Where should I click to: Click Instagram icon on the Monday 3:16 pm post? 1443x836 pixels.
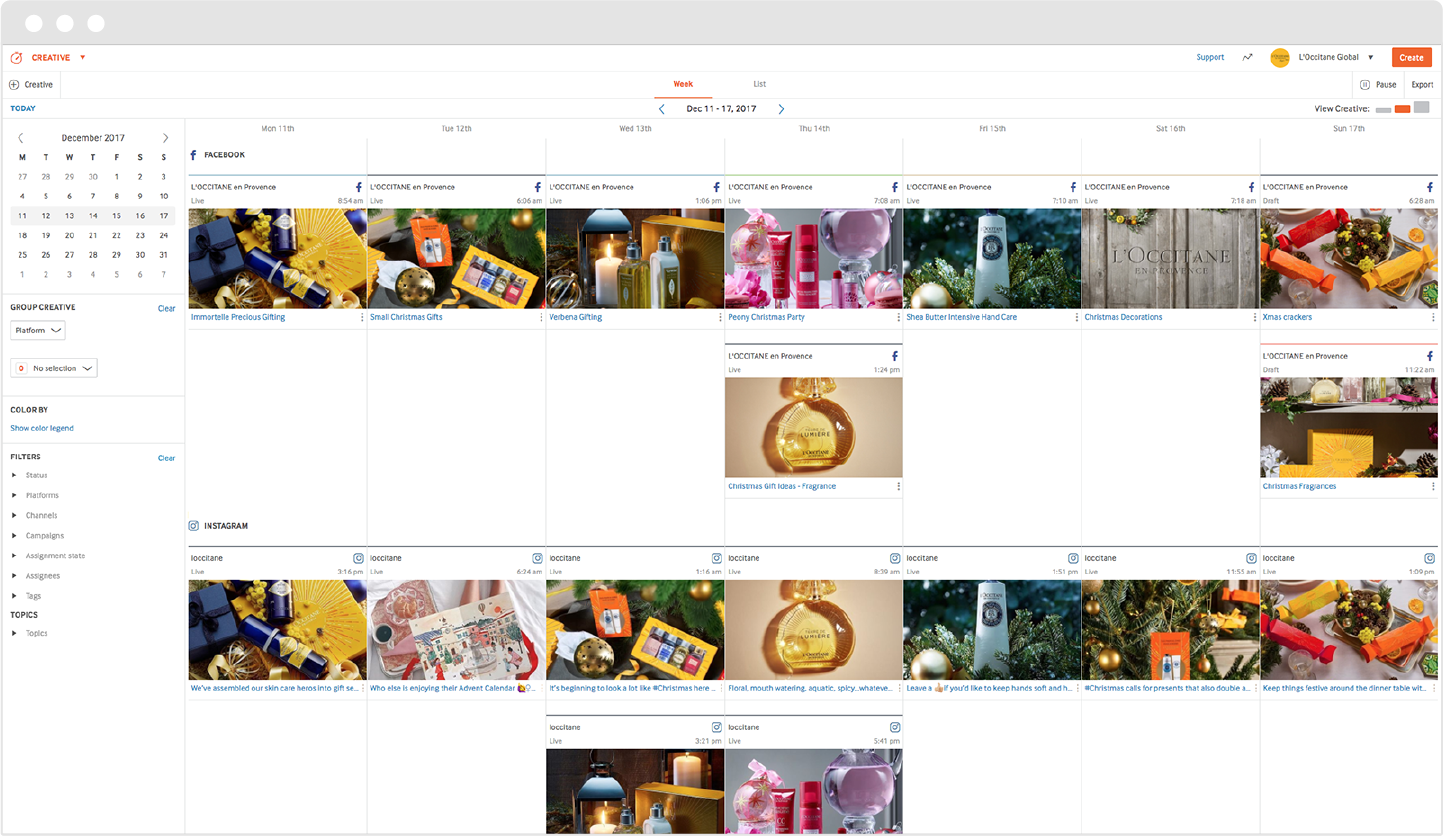(359, 558)
